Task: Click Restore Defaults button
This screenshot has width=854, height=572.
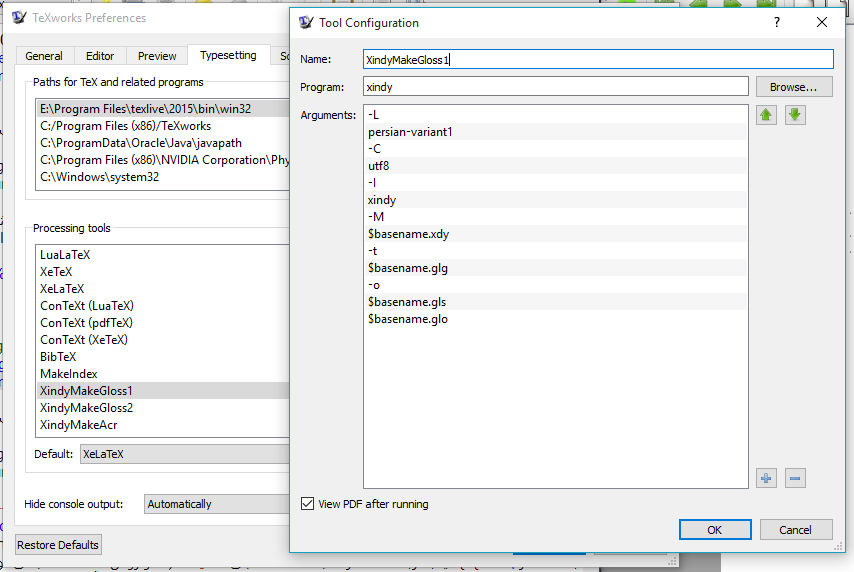Action: point(58,545)
